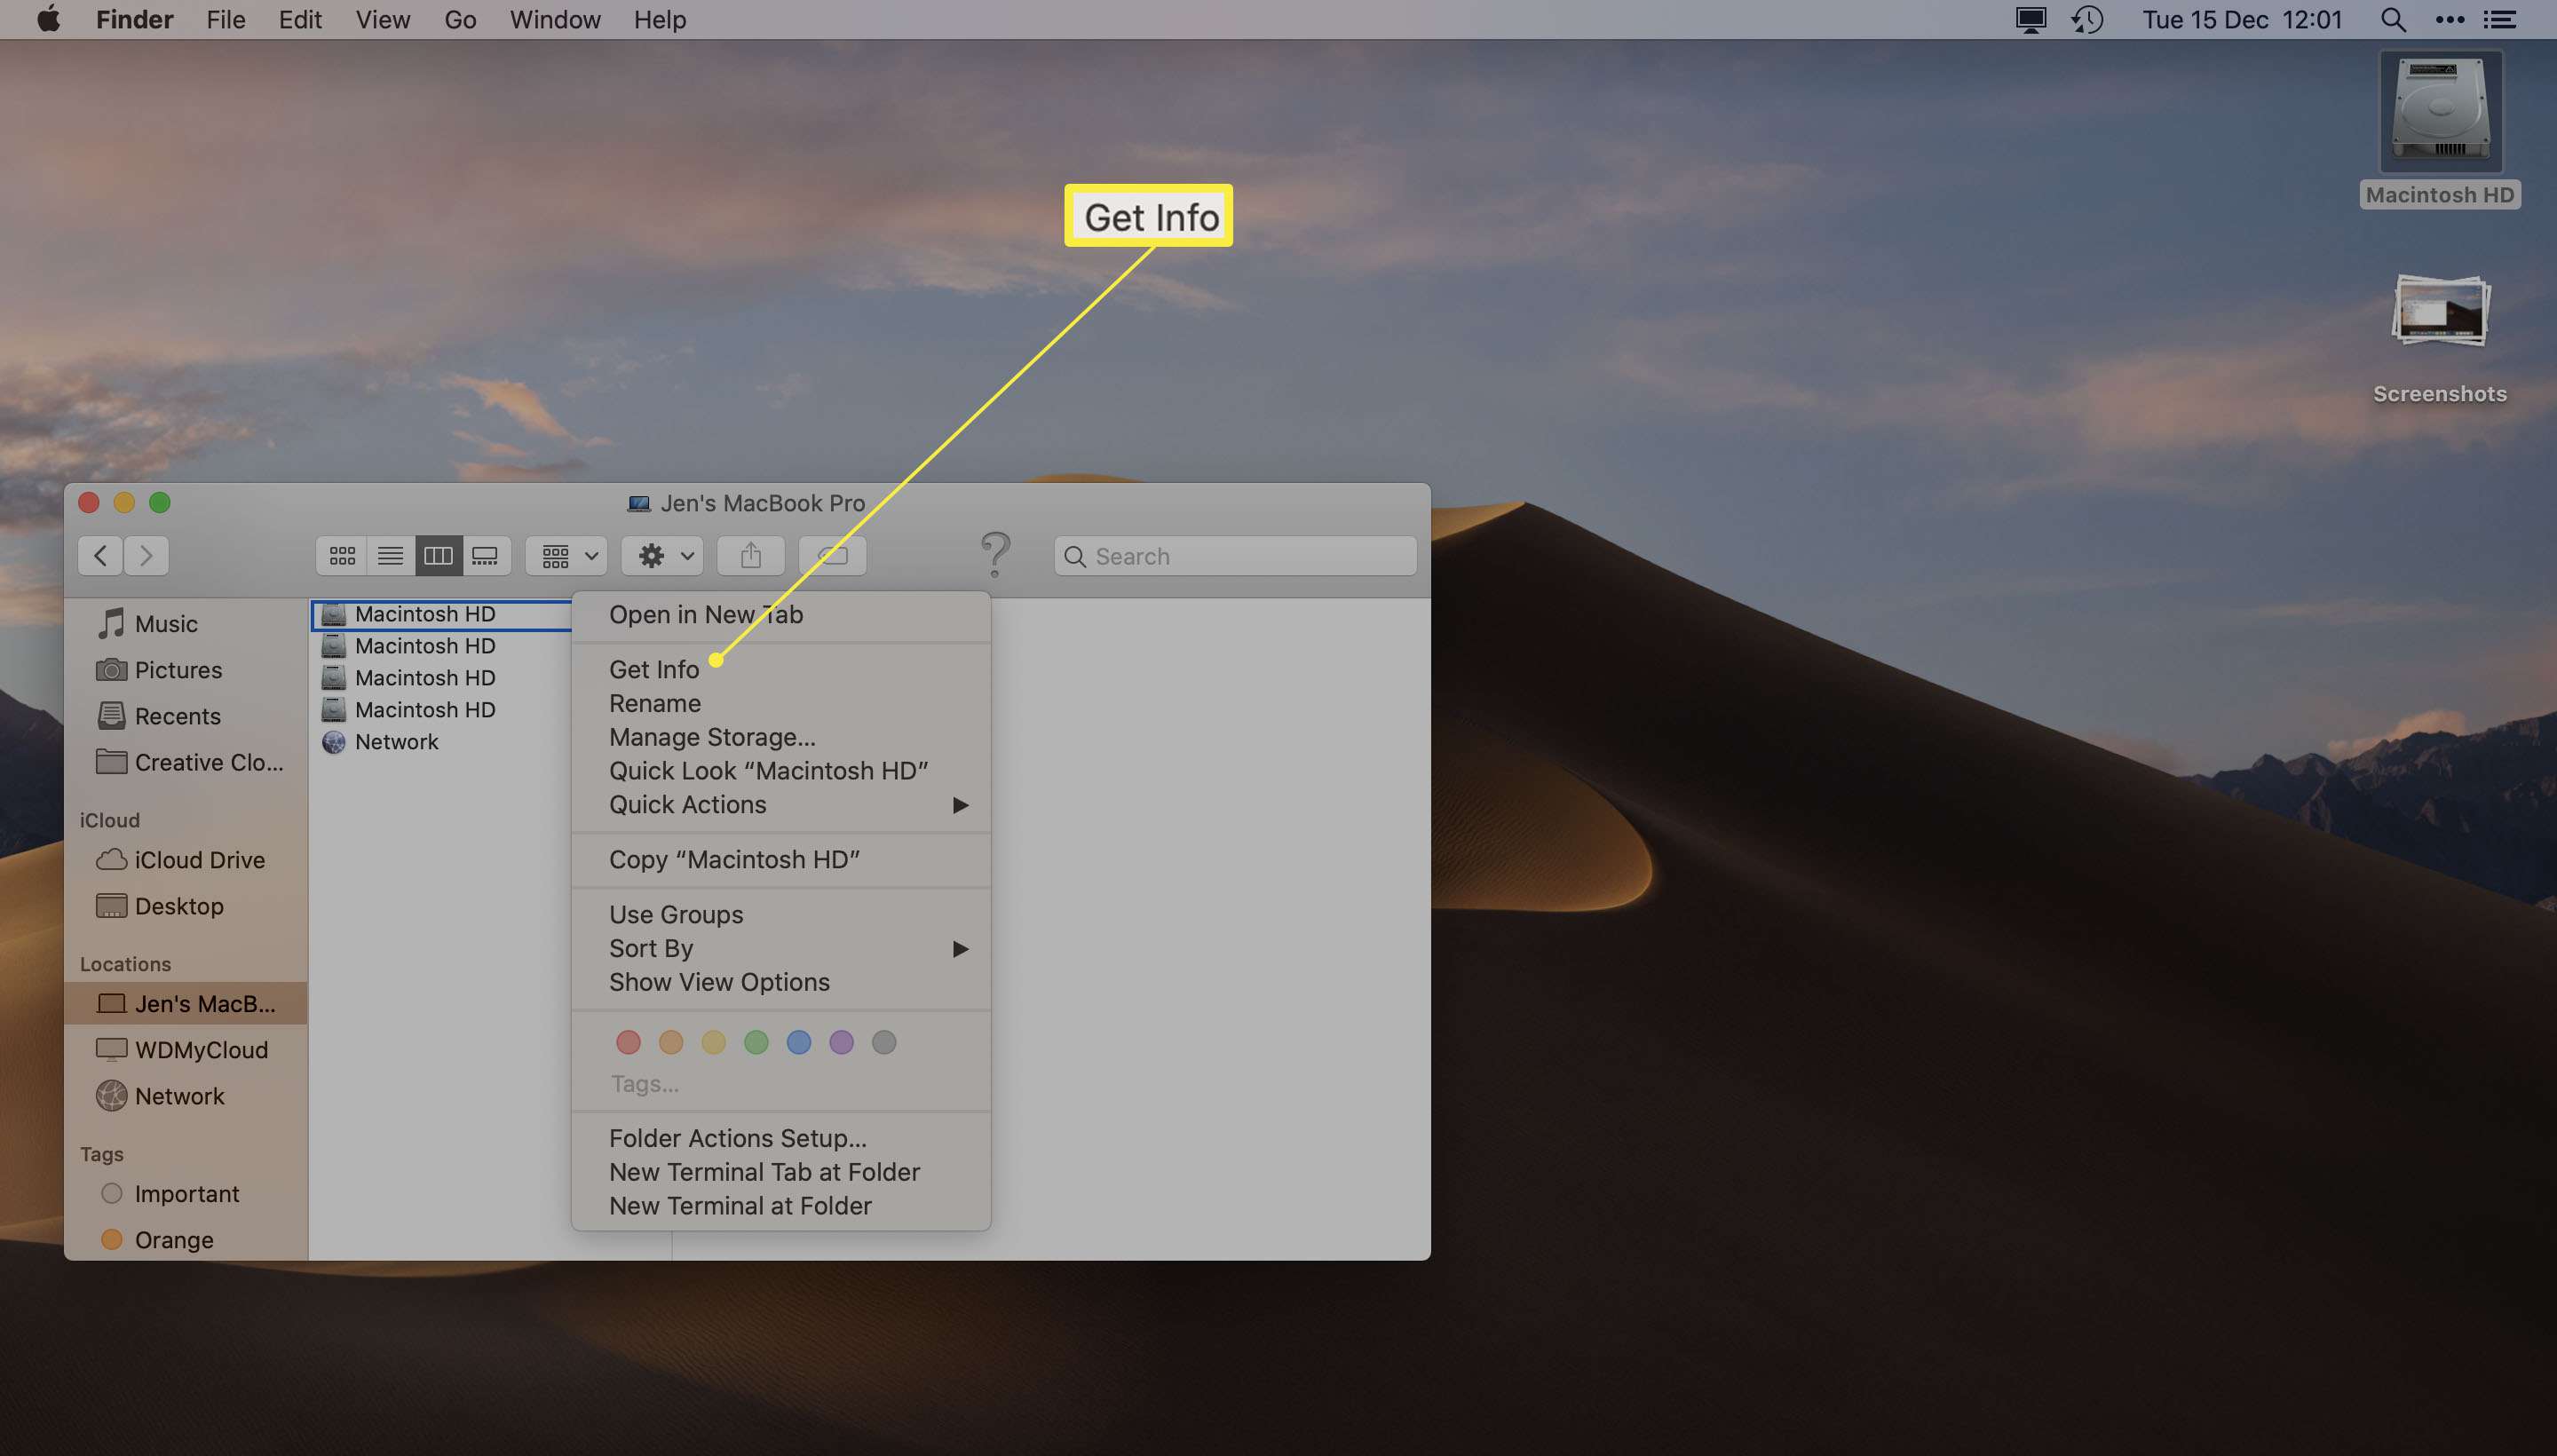Viewport: 2557px width, 1456px height.
Task: Click iCloud Drive in sidebar
Action: coord(200,862)
